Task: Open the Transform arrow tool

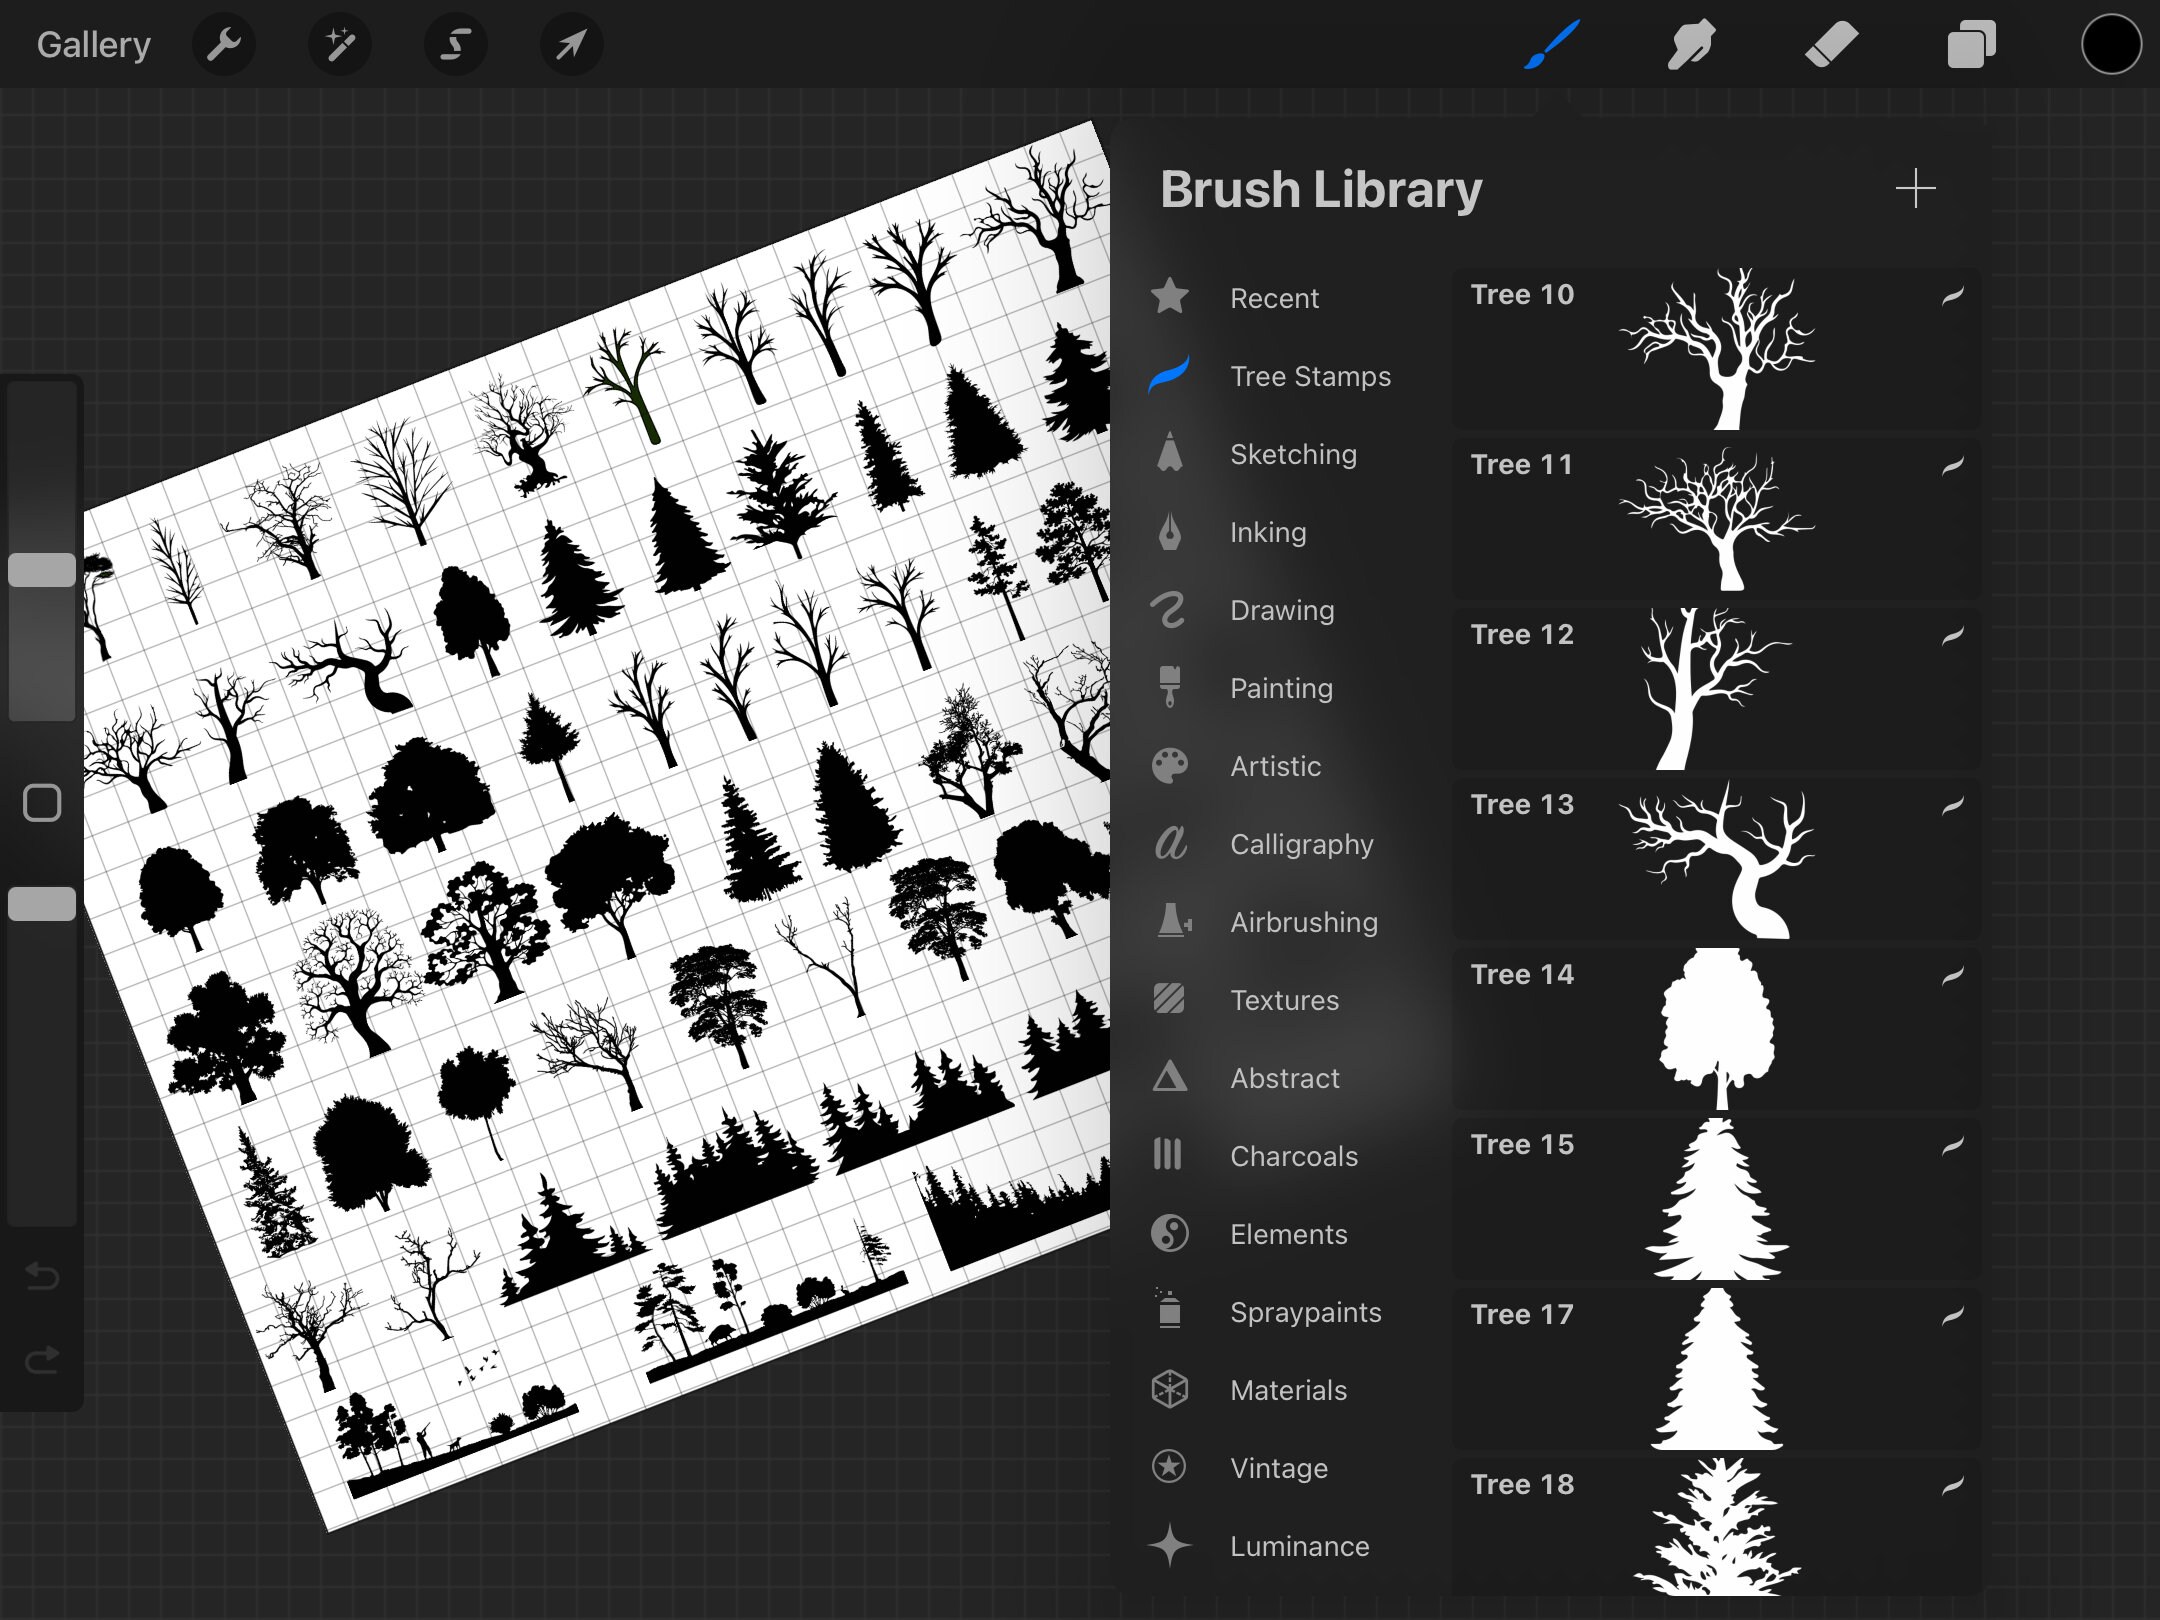Action: (x=570, y=44)
